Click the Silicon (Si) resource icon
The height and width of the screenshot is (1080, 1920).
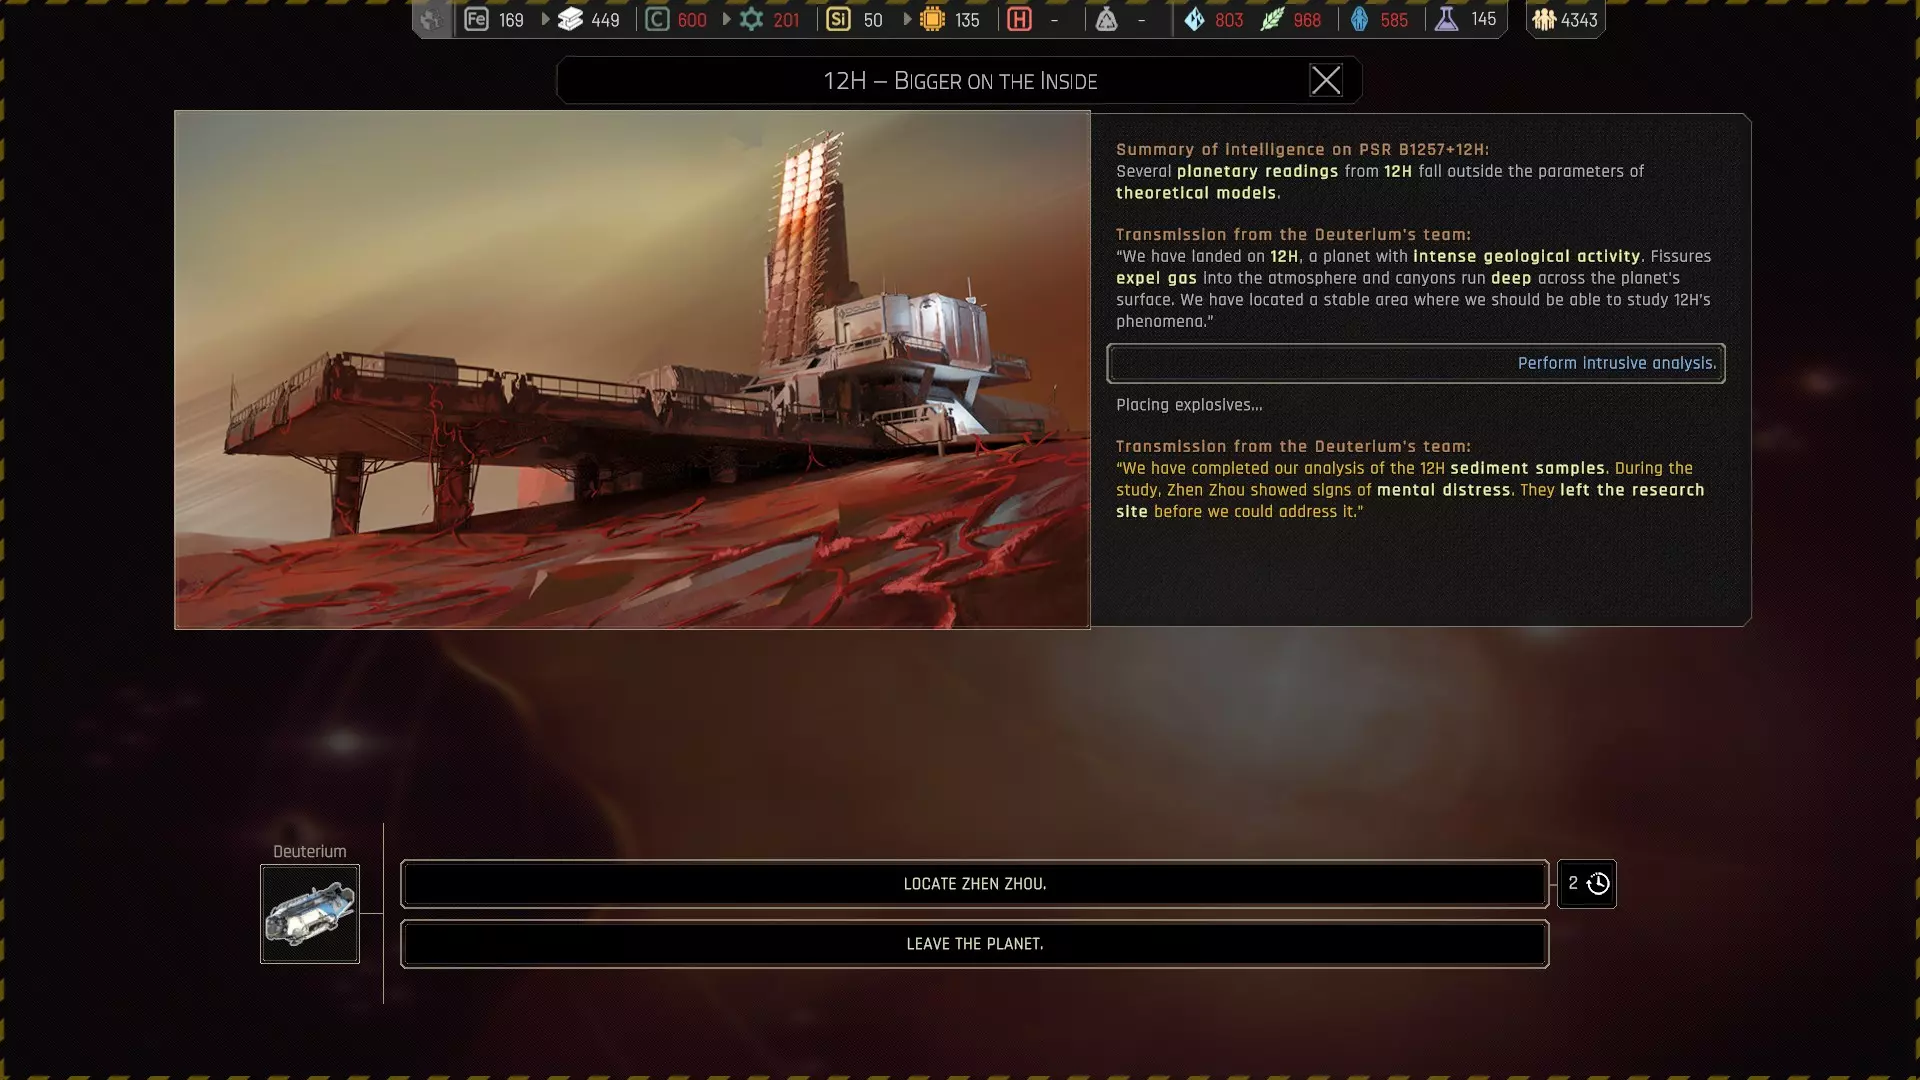838,19
